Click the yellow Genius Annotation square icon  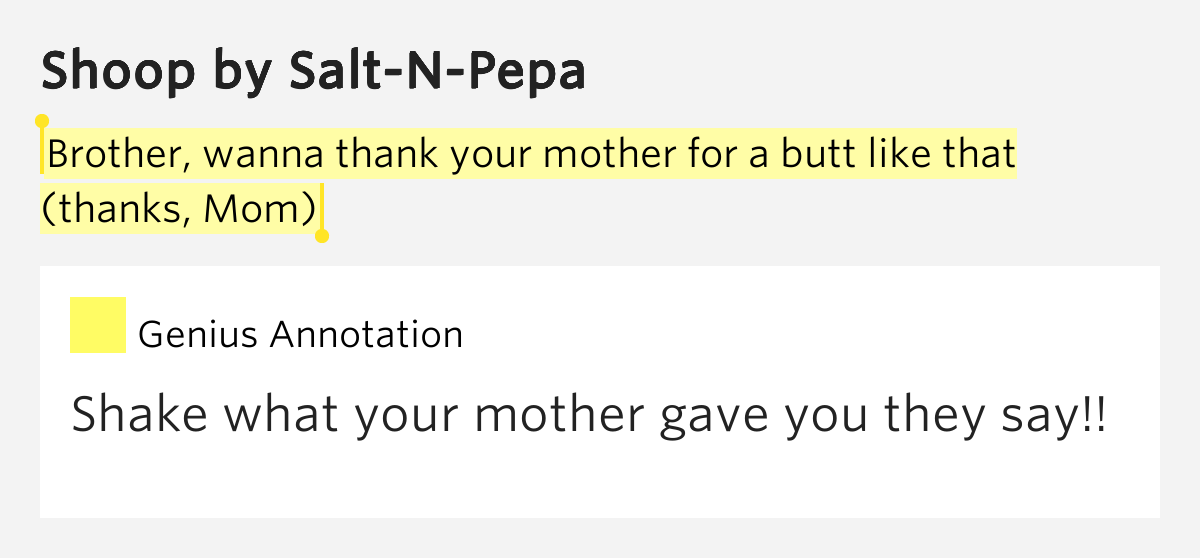[98, 325]
